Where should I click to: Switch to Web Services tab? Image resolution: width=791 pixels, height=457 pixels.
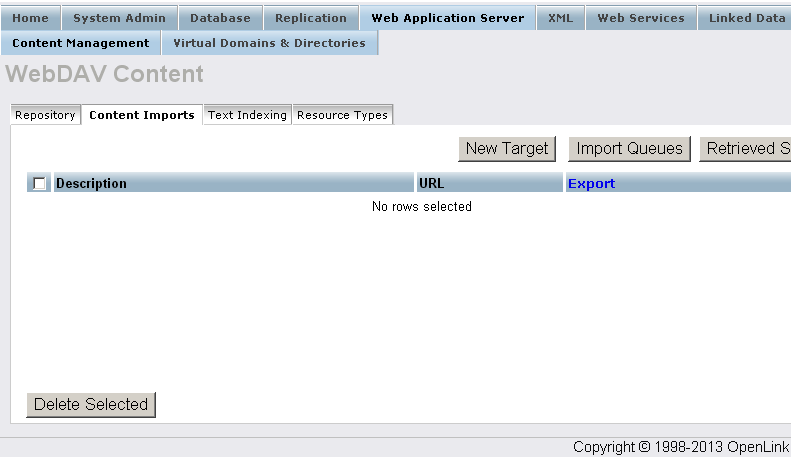pos(641,18)
